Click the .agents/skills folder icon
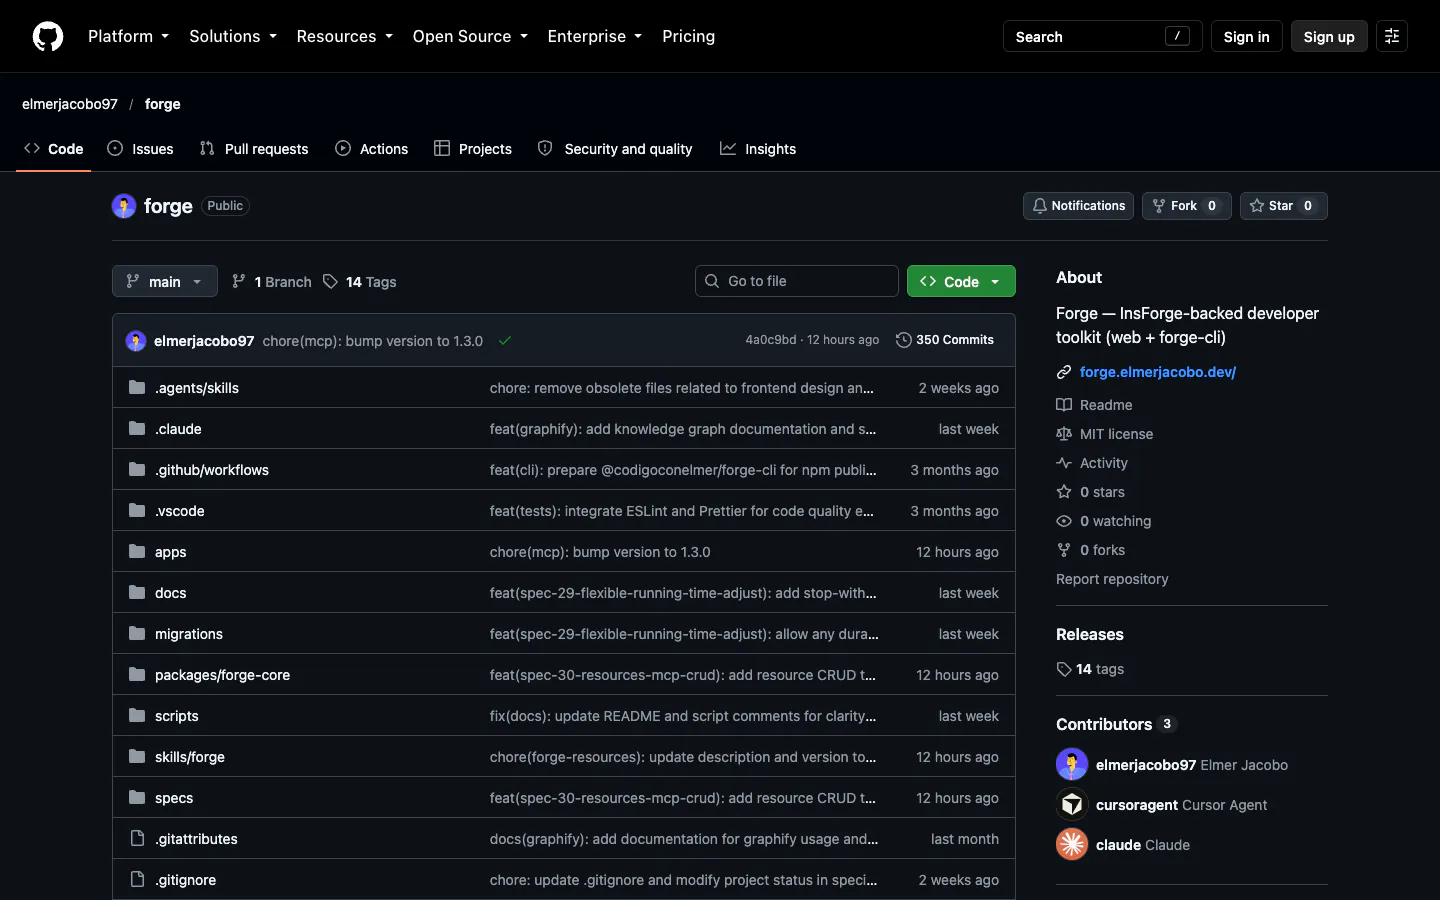This screenshot has height=900, width=1440. coord(137,387)
